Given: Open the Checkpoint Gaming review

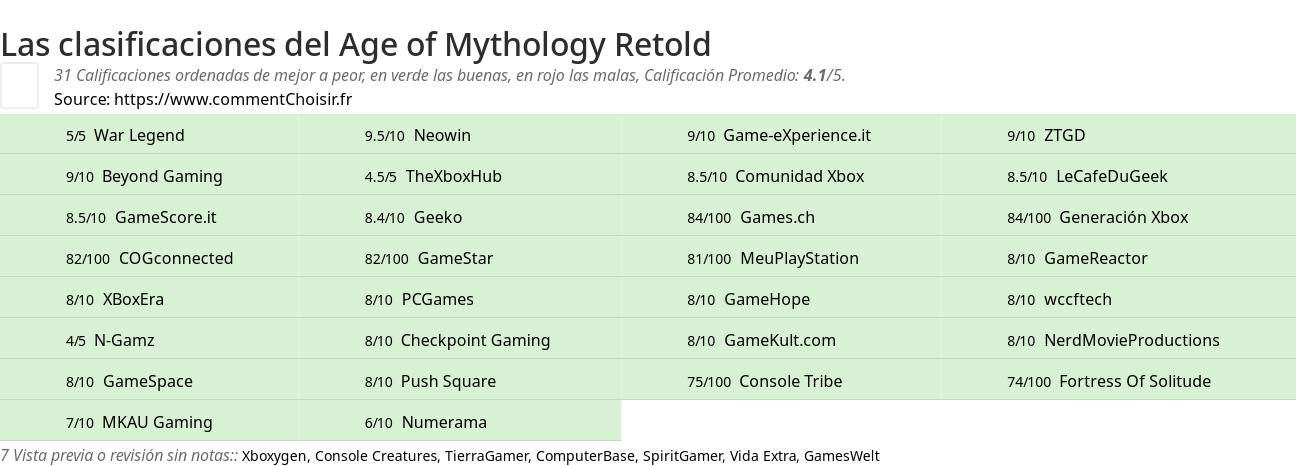Looking at the screenshot, I should 475,341.
